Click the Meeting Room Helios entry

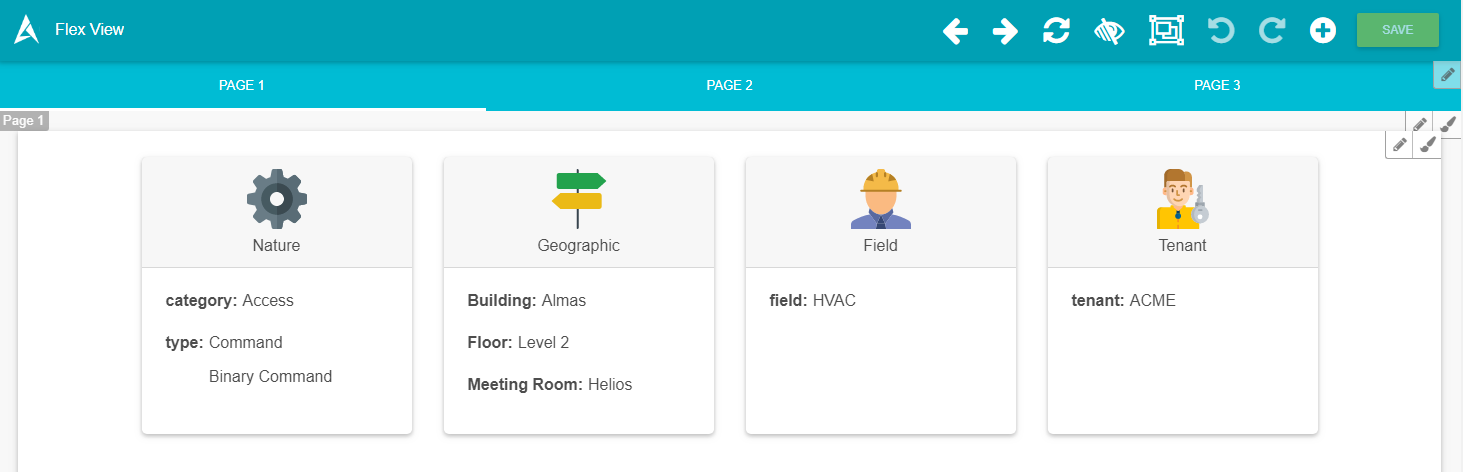click(x=549, y=384)
